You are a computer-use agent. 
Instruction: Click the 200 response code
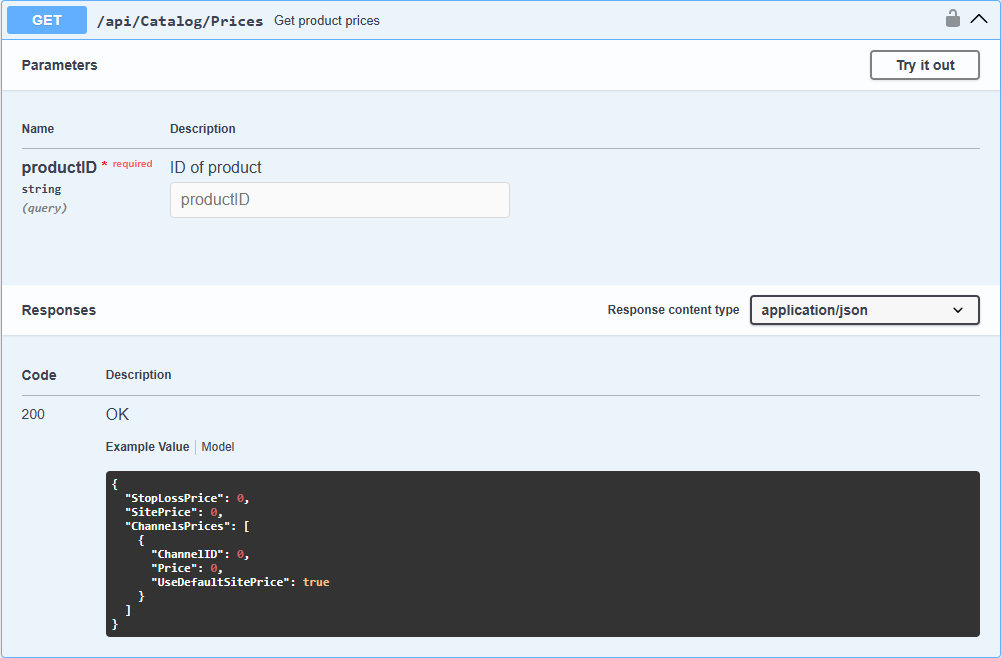(x=33, y=414)
